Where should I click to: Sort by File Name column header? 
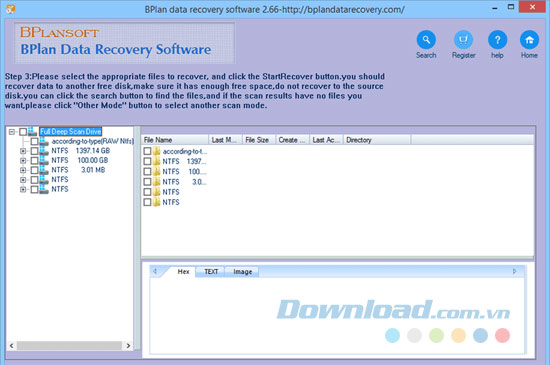coord(175,140)
